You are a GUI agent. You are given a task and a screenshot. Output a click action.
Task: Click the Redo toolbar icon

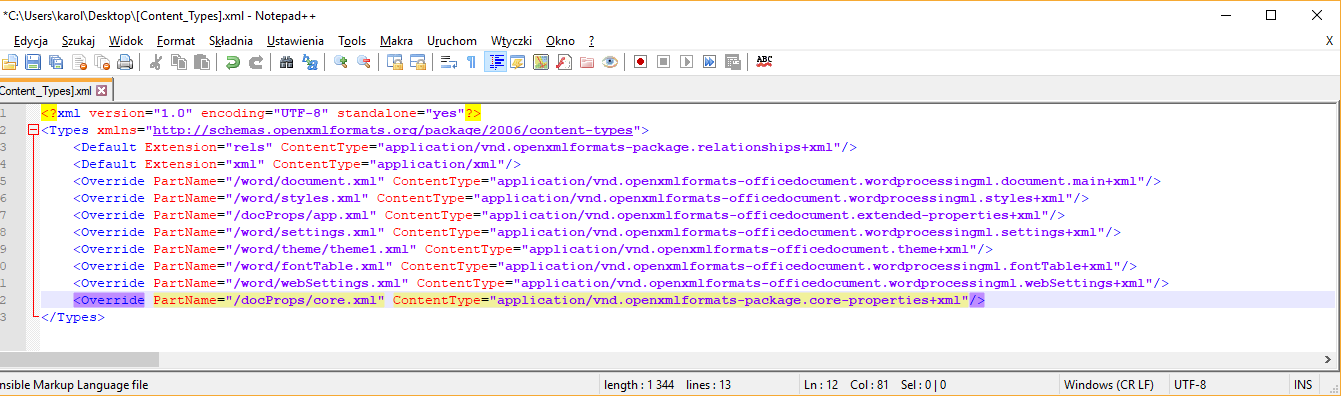[x=256, y=62]
